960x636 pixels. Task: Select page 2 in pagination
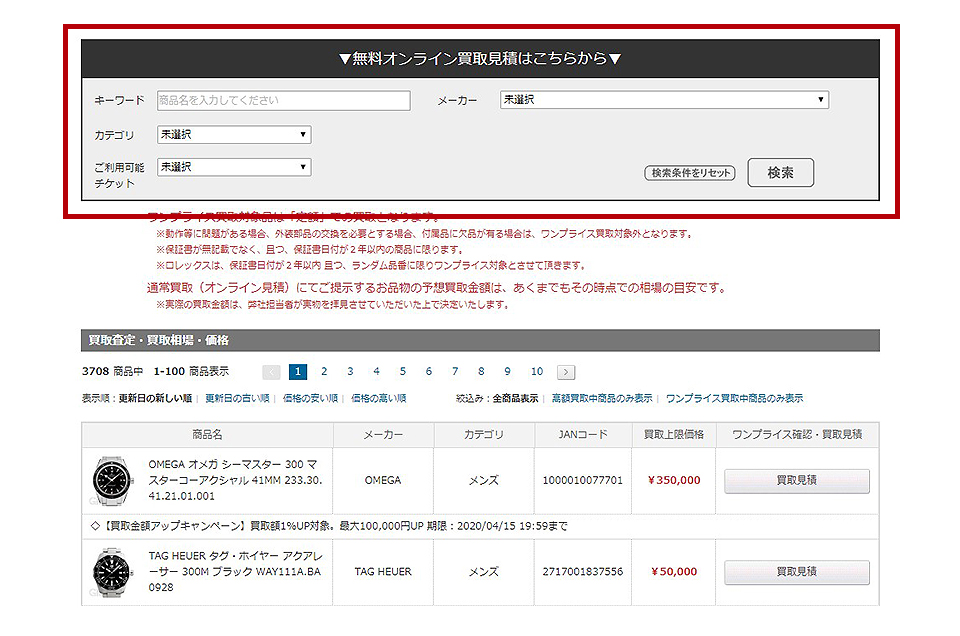click(324, 372)
